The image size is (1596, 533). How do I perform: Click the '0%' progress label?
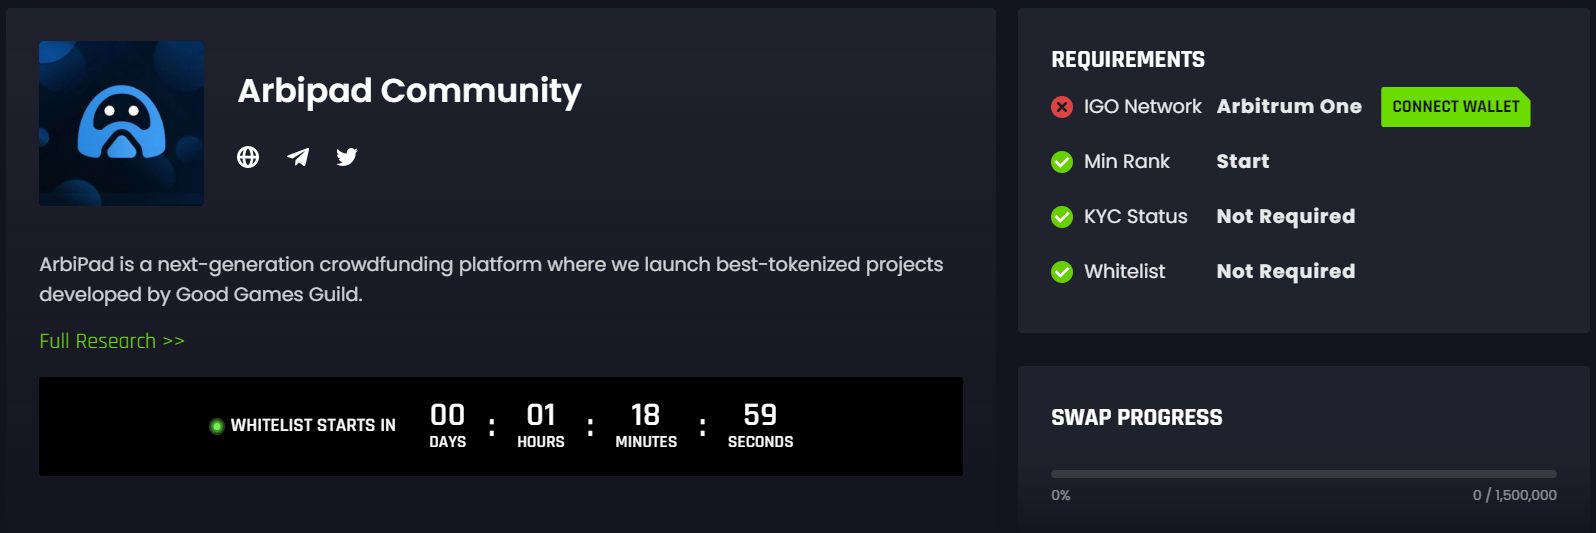pyautogui.click(x=1061, y=495)
